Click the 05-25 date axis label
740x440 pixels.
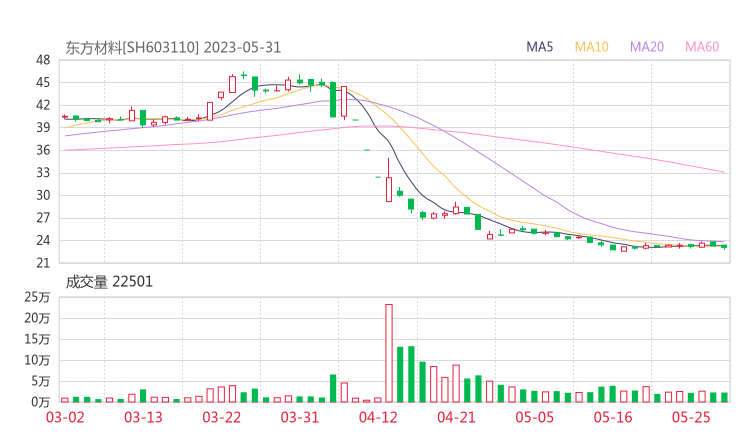coord(691,417)
